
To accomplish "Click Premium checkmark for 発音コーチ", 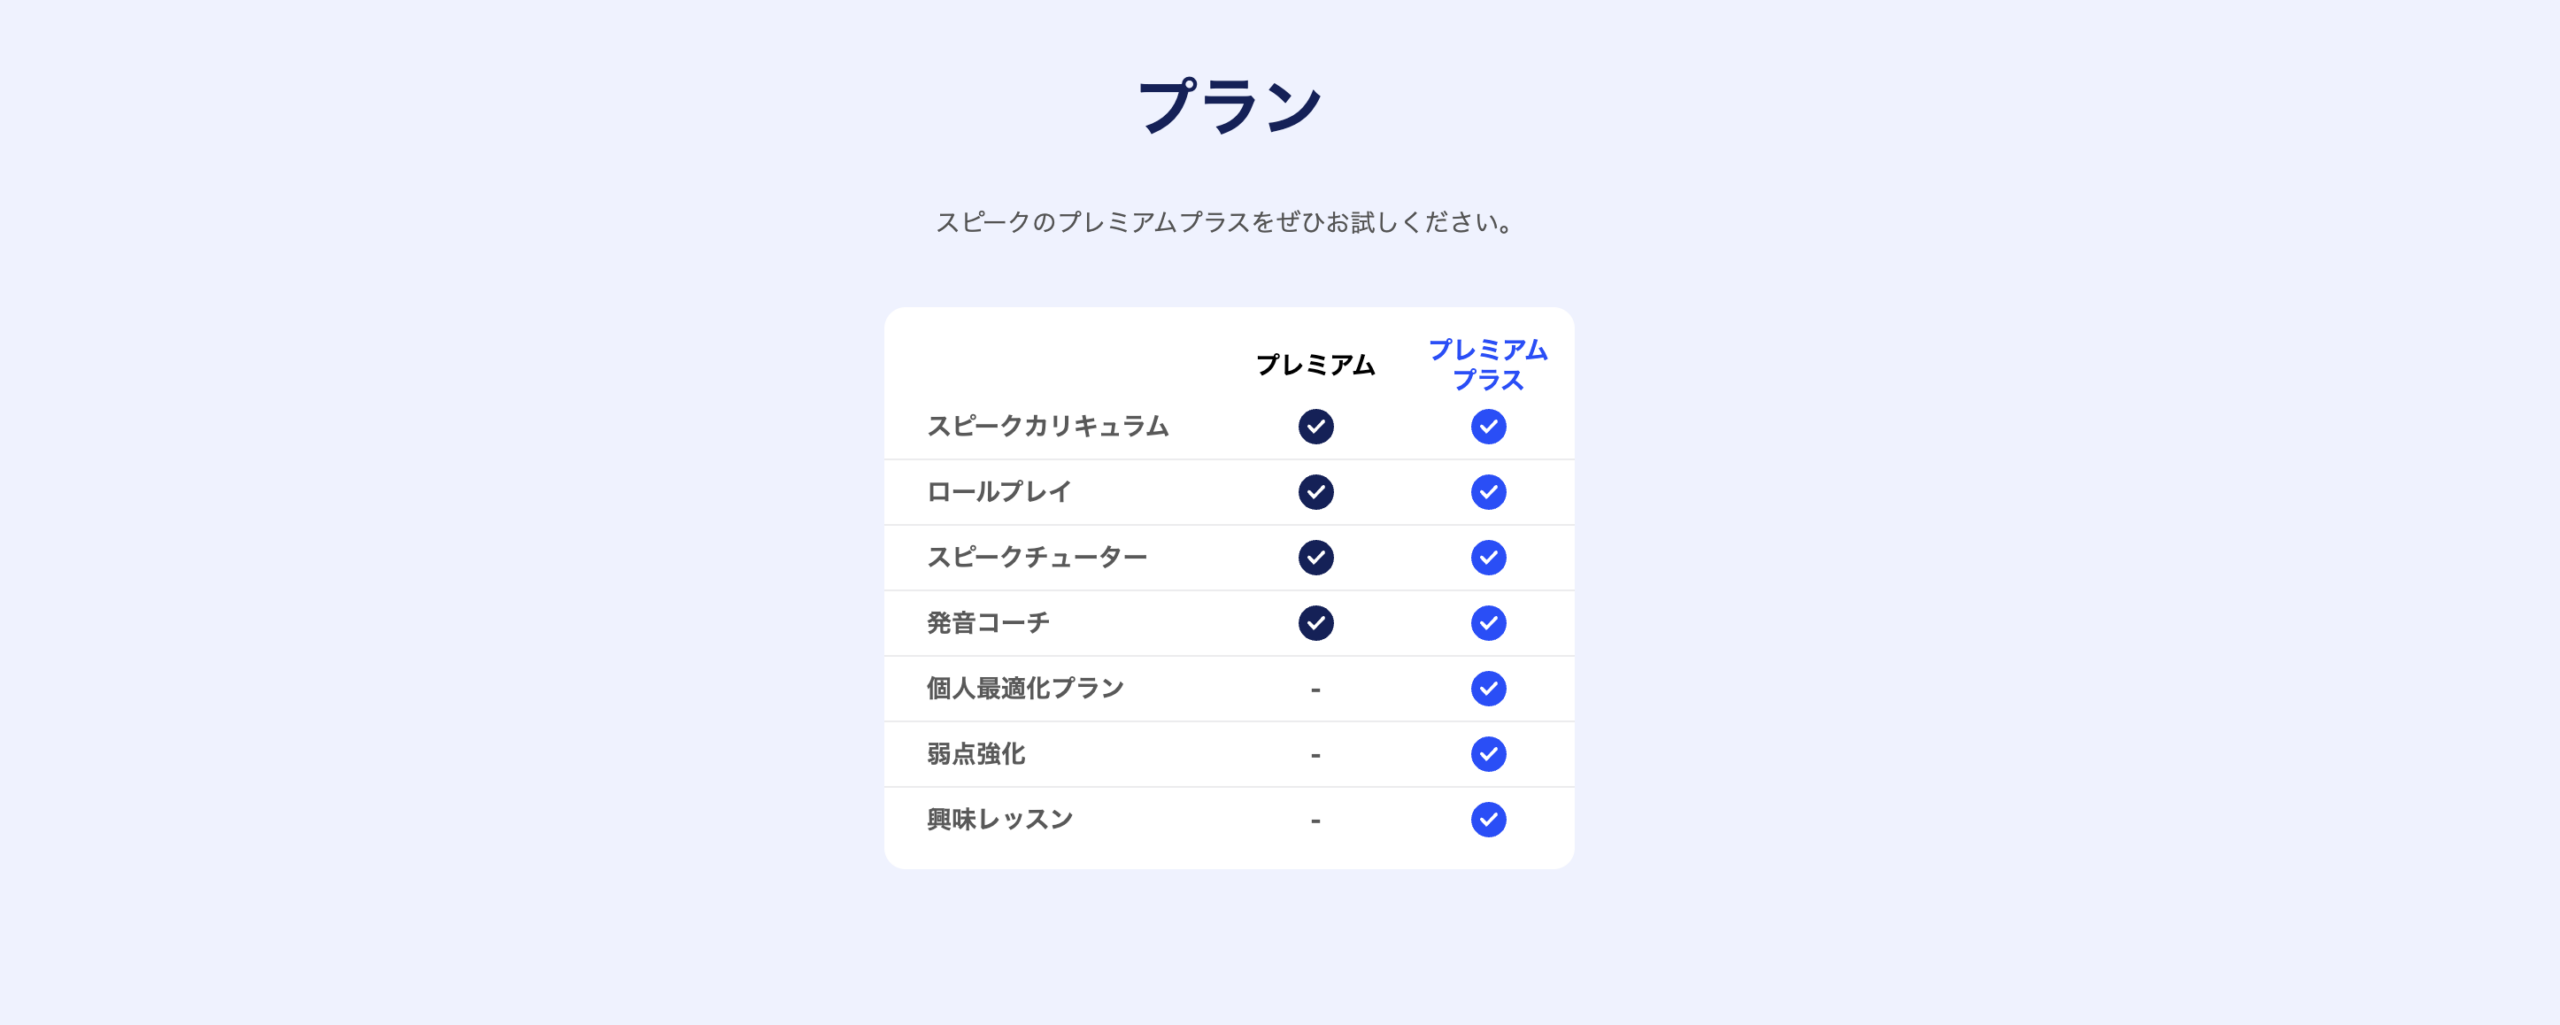I will (x=1315, y=623).
